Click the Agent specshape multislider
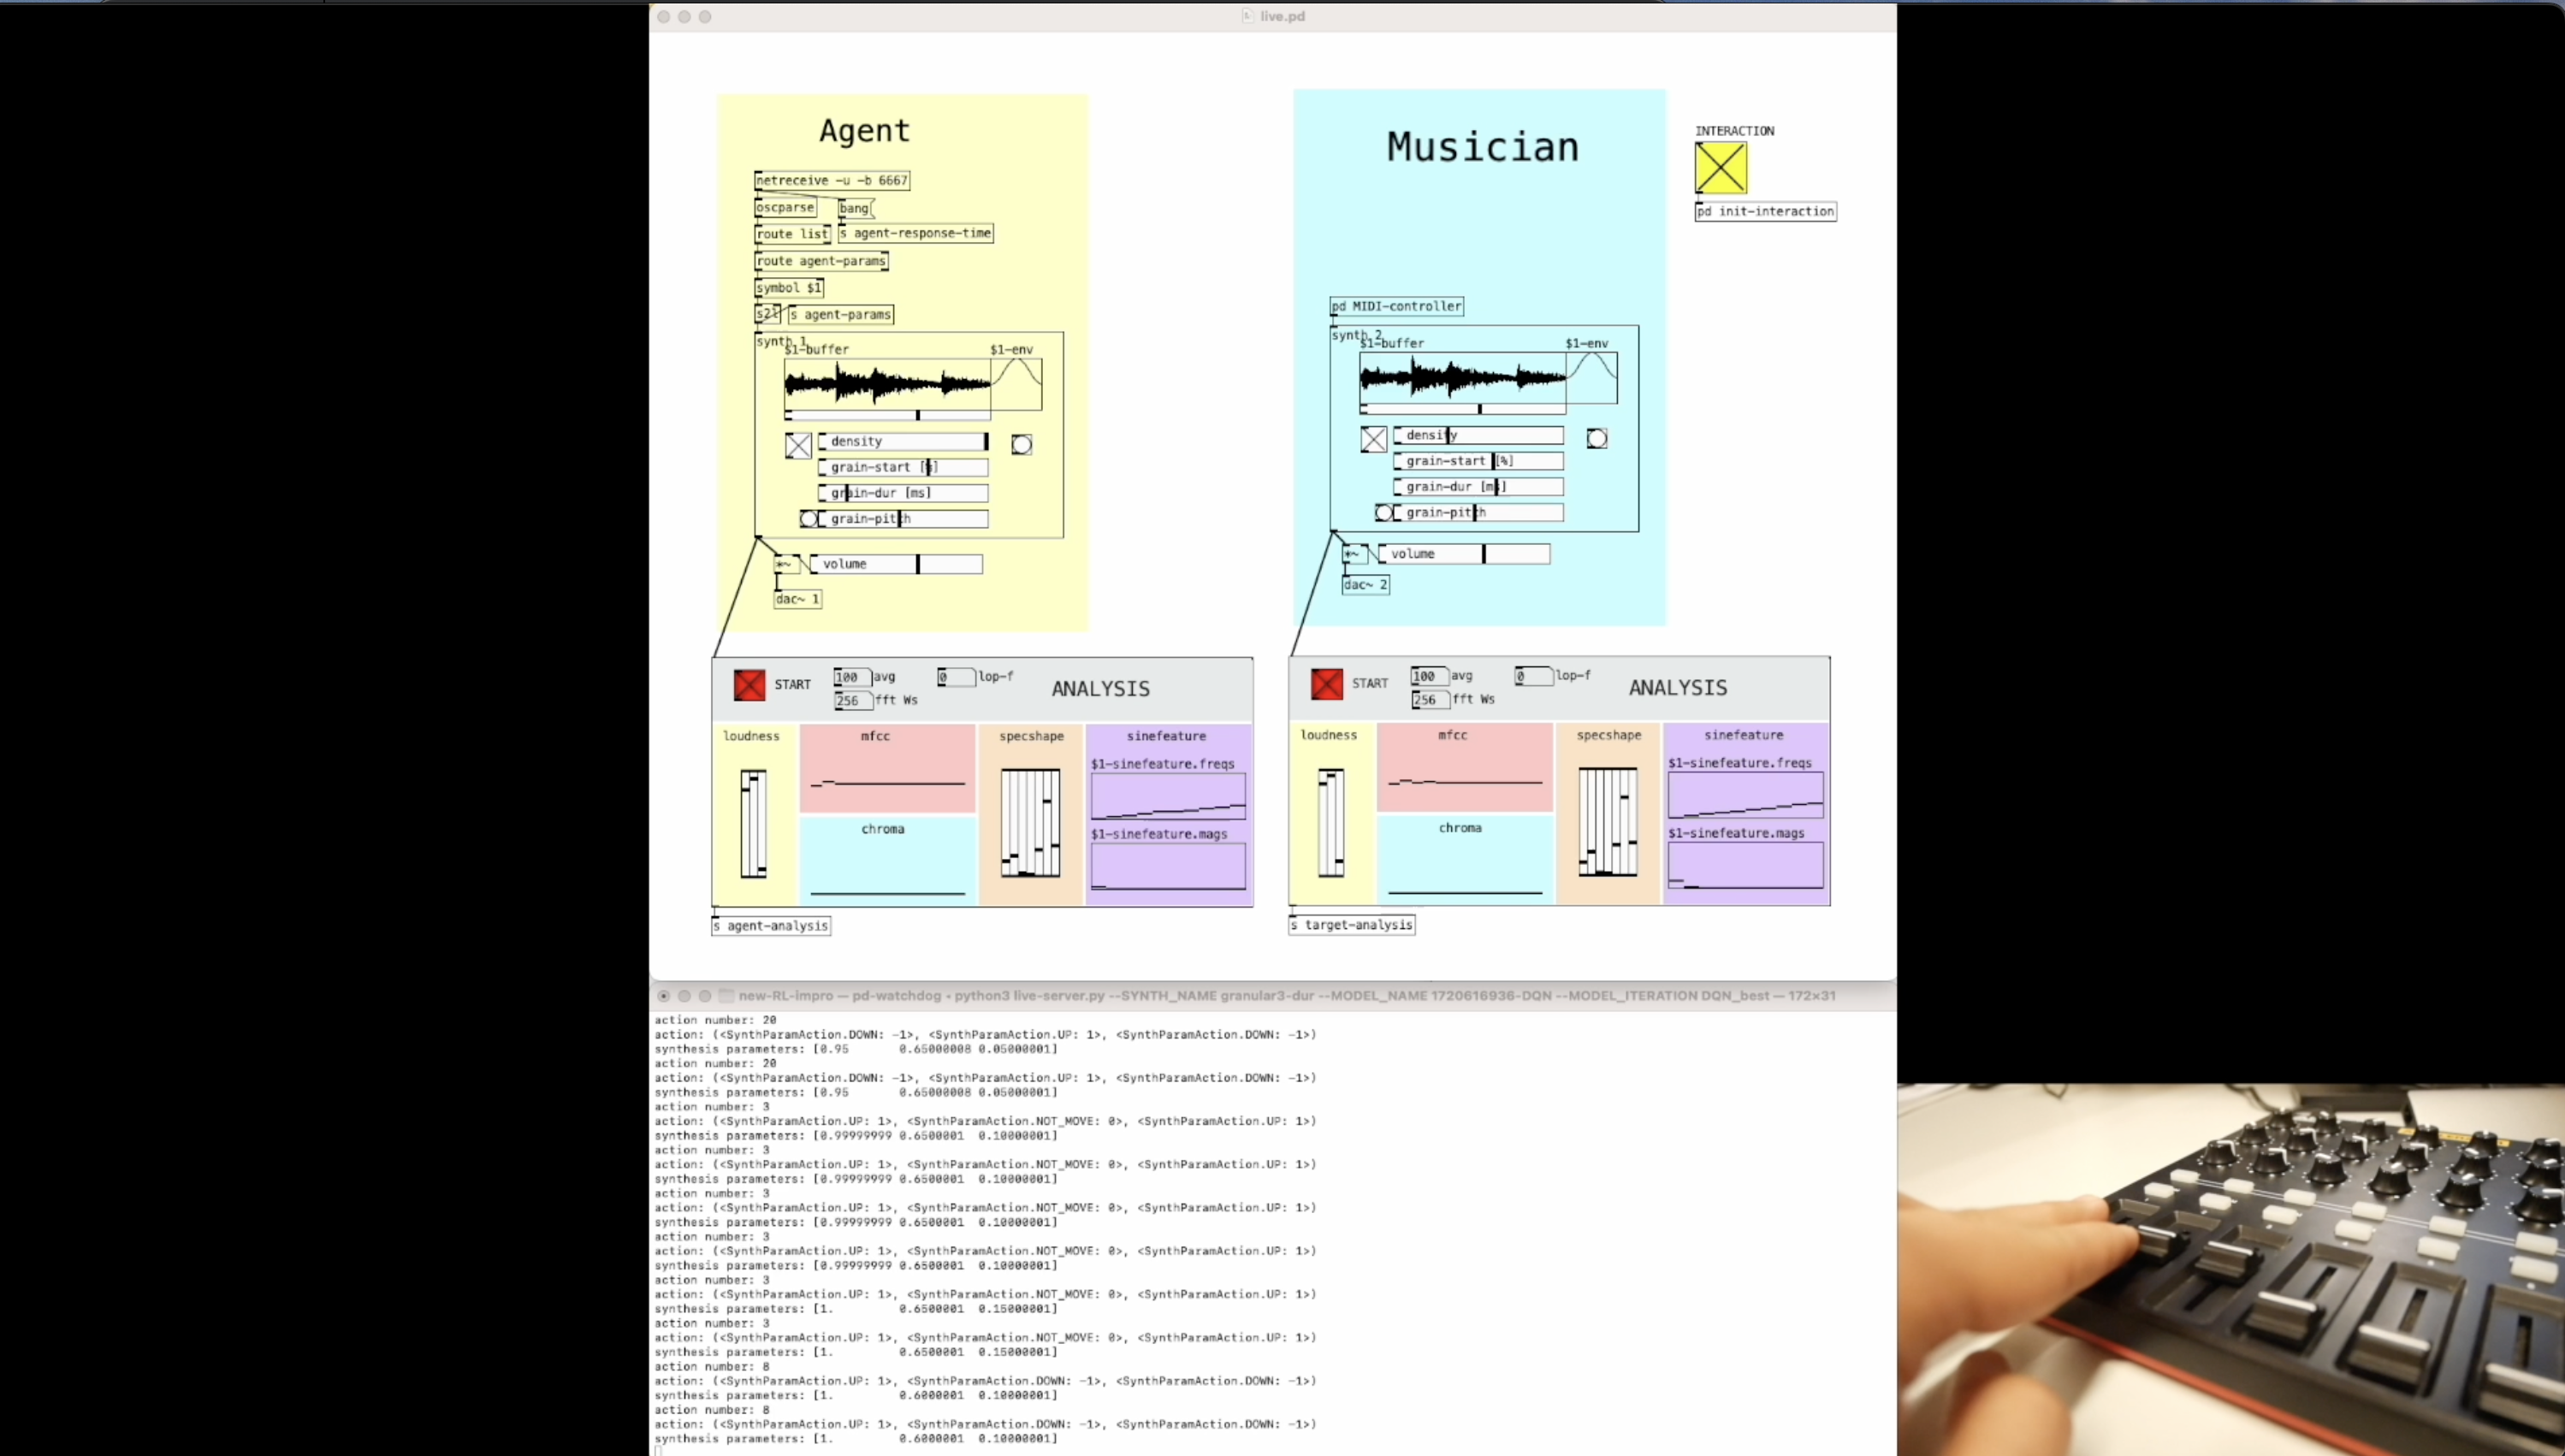Image resolution: width=2565 pixels, height=1456 pixels. pyautogui.click(x=1030, y=823)
